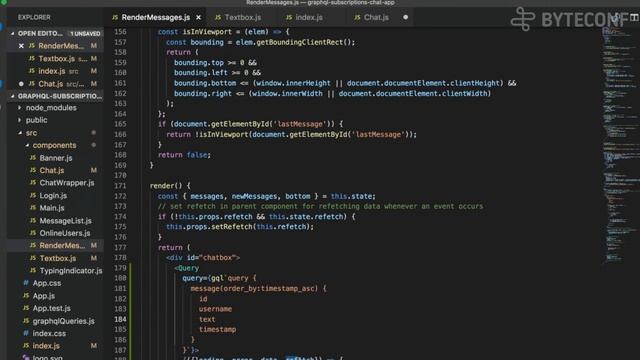
Task: Click CSS hash icon beside App.css
Action: coord(26,283)
